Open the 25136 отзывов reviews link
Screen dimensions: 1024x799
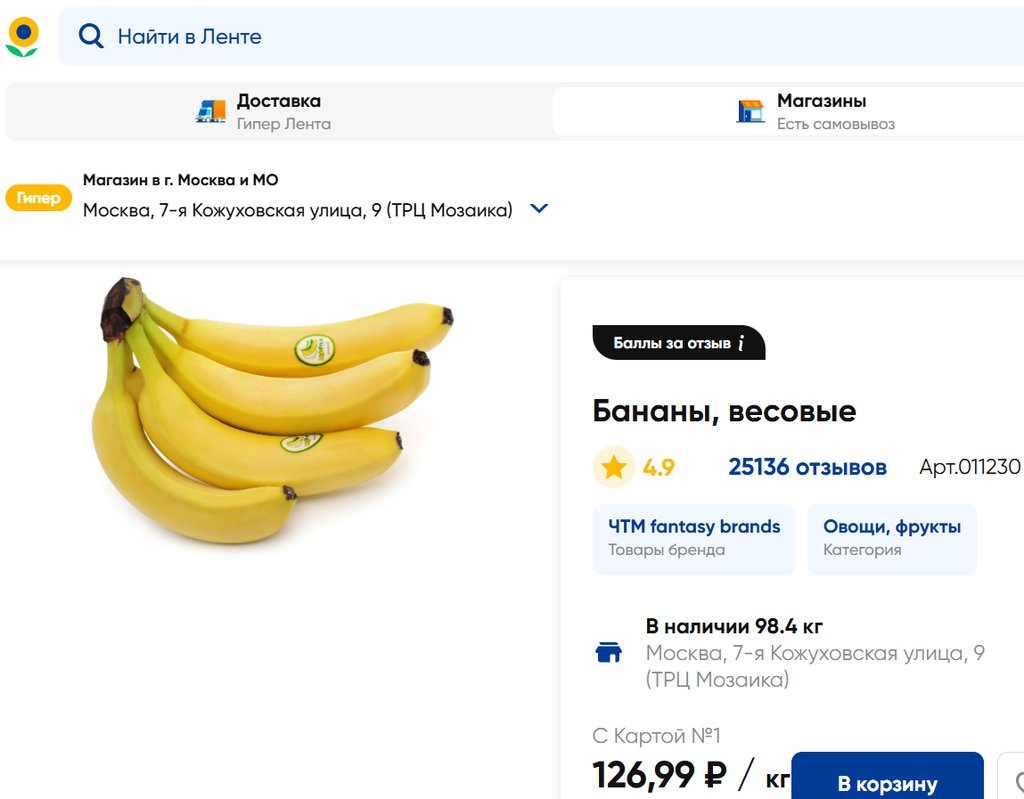[807, 467]
